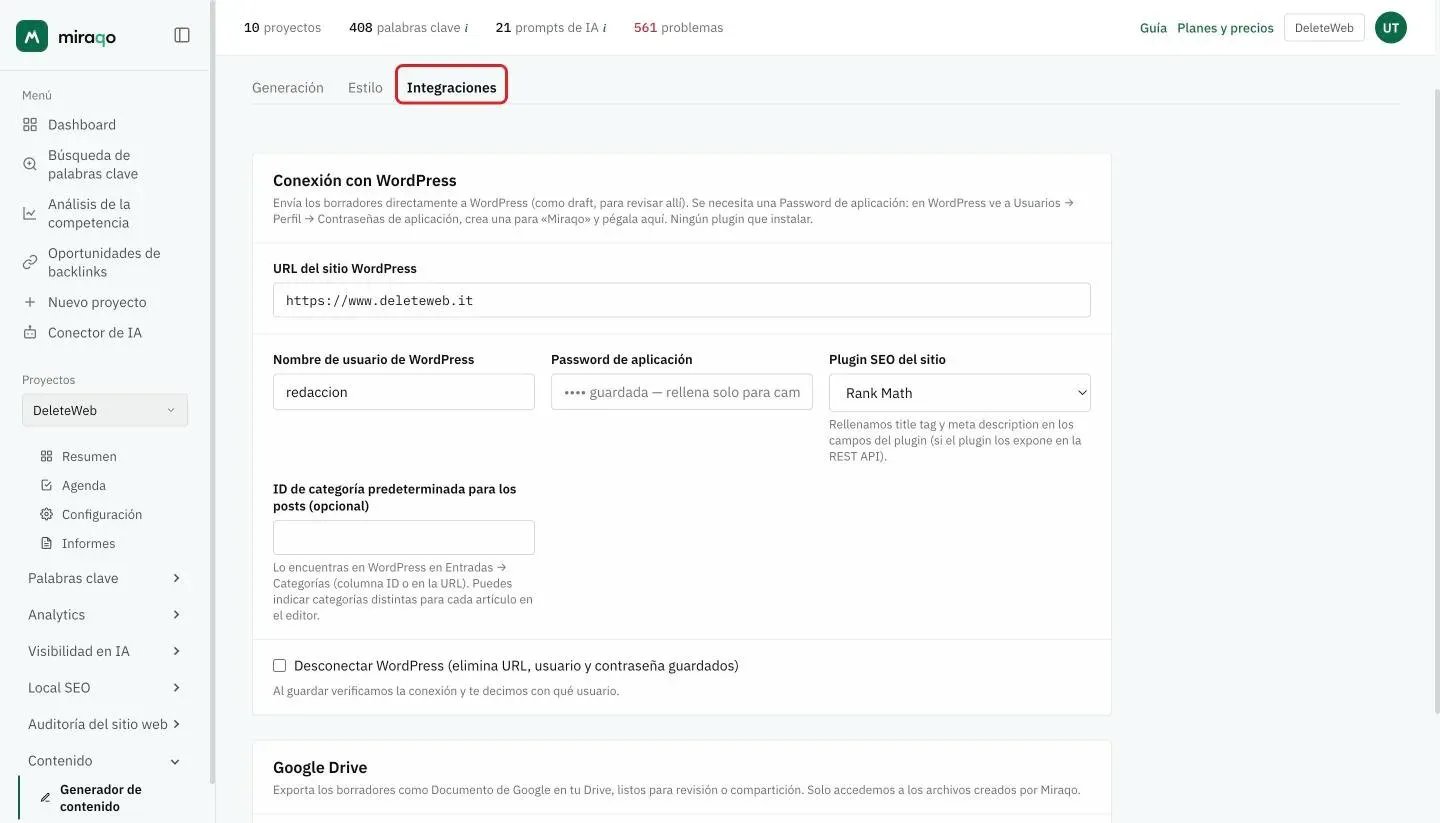Focus the Nombre de usuario de WordPress field
This screenshot has height=823, width=1440.
click(404, 392)
